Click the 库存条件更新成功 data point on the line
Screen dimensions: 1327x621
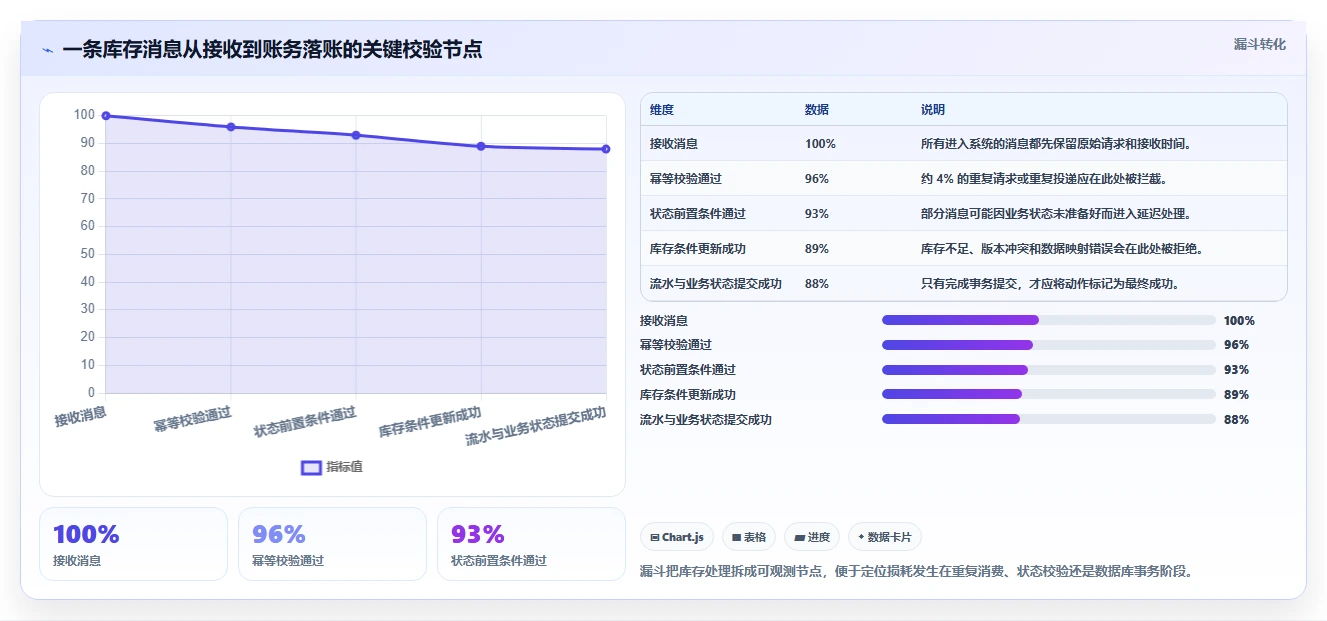[481, 146]
